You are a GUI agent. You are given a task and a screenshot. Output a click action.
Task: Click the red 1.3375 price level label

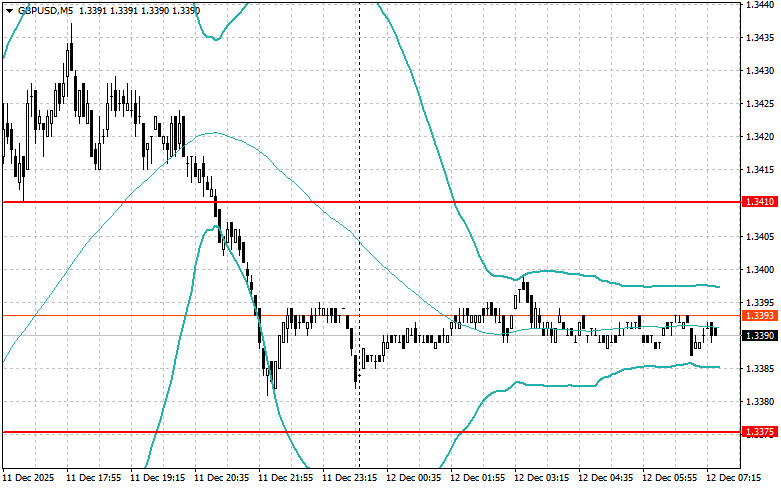(x=759, y=432)
